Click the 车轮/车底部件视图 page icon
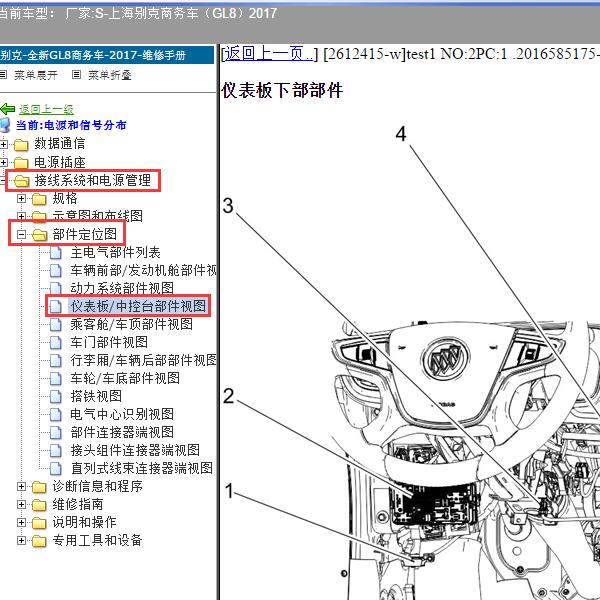The width and height of the screenshot is (600, 600). coord(56,378)
